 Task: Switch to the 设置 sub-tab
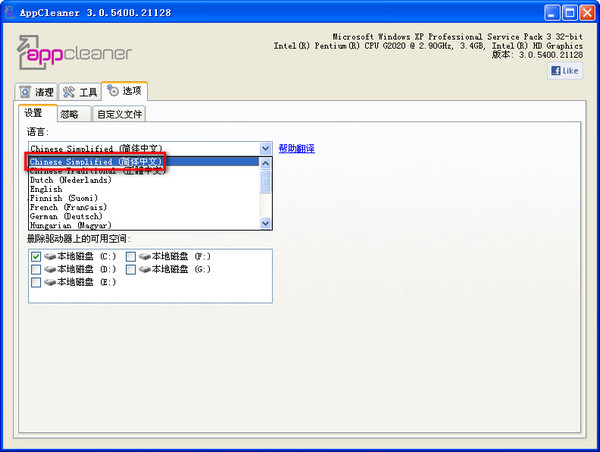(38, 113)
